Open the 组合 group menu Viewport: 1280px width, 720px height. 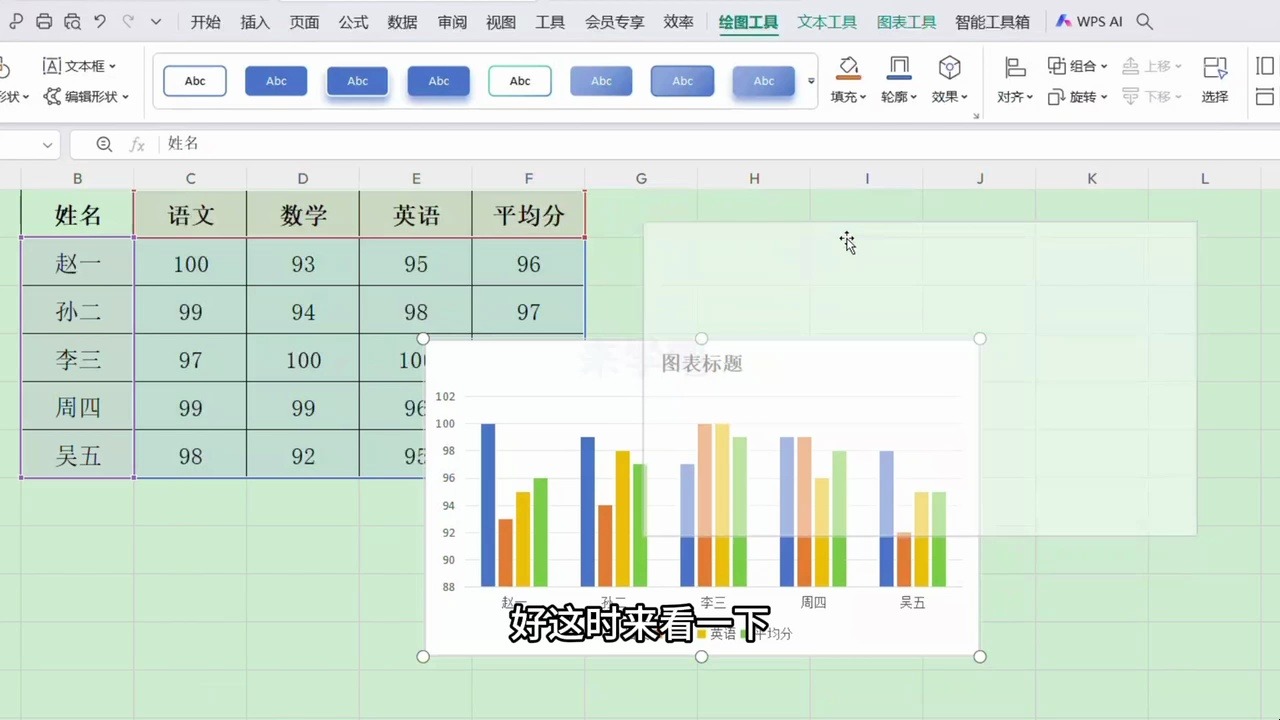(x=1077, y=66)
